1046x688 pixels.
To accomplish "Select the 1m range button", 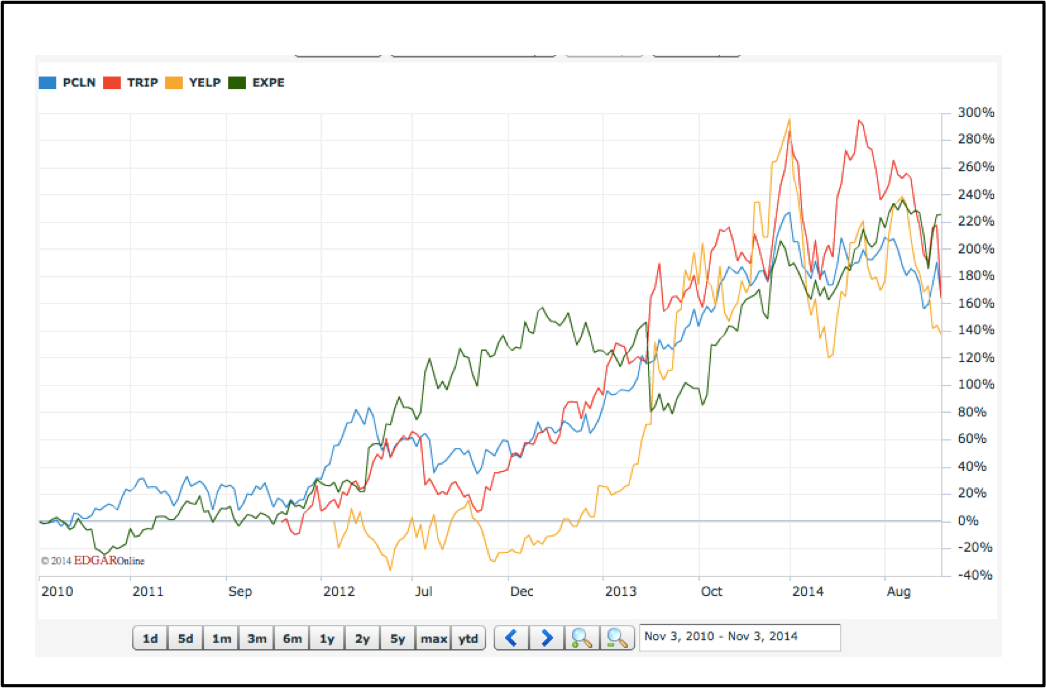I will click(221, 639).
